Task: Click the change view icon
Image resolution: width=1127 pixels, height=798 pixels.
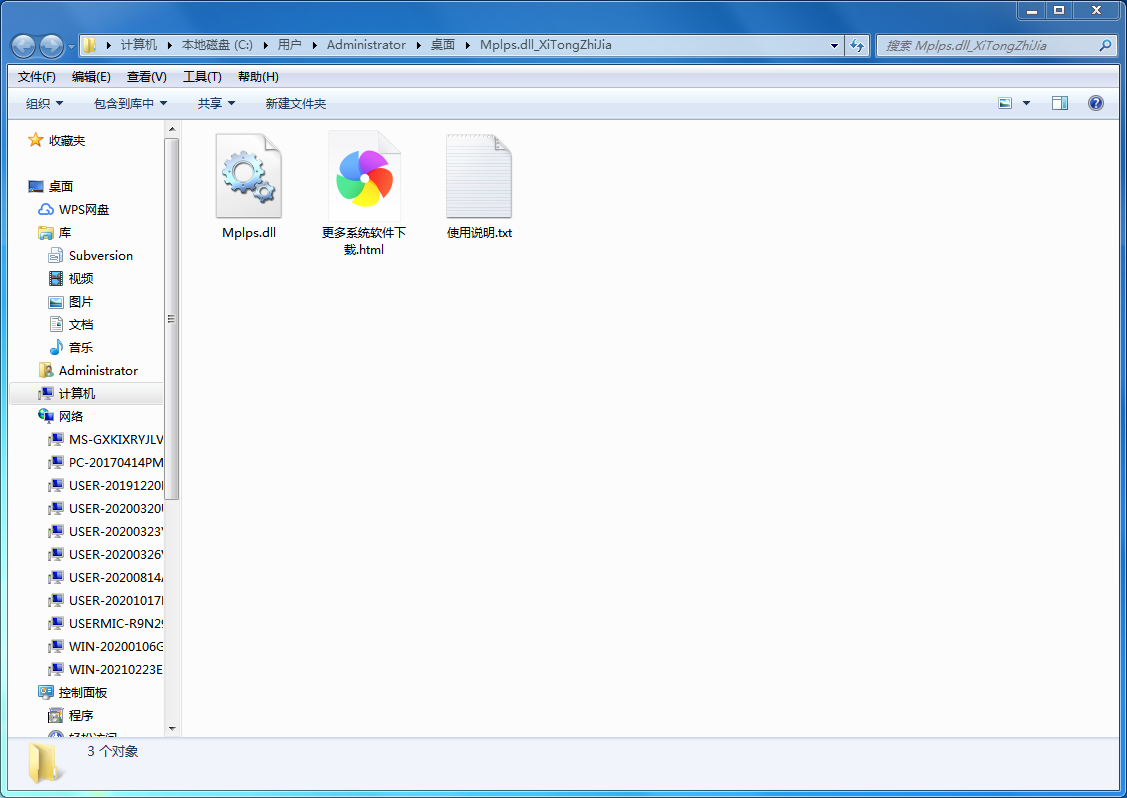Action: click(1005, 103)
